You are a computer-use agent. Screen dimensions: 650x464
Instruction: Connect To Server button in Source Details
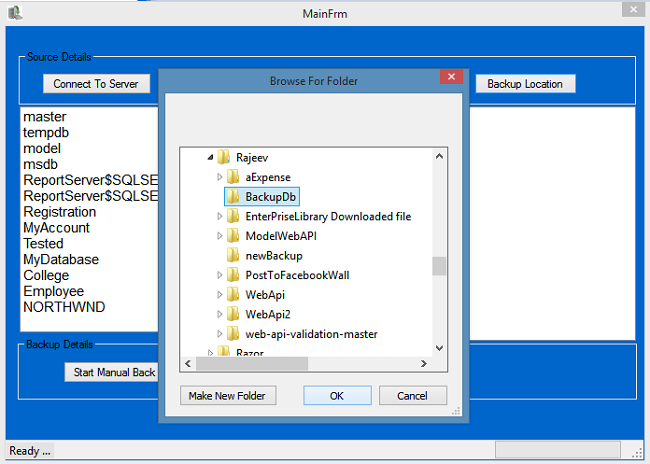96,84
